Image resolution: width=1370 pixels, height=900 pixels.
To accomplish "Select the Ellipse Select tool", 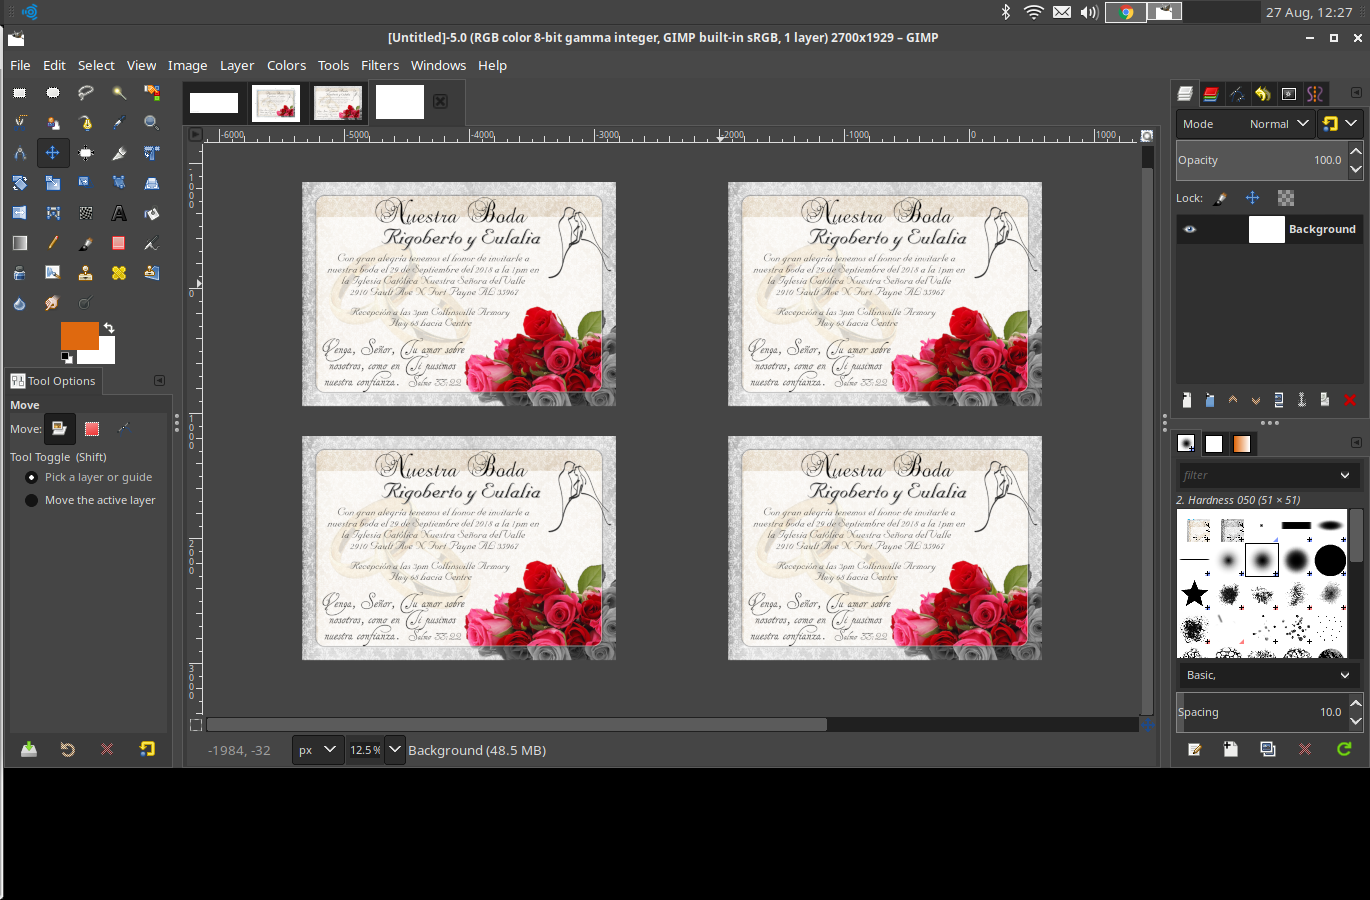I will click(x=53, y=93).
